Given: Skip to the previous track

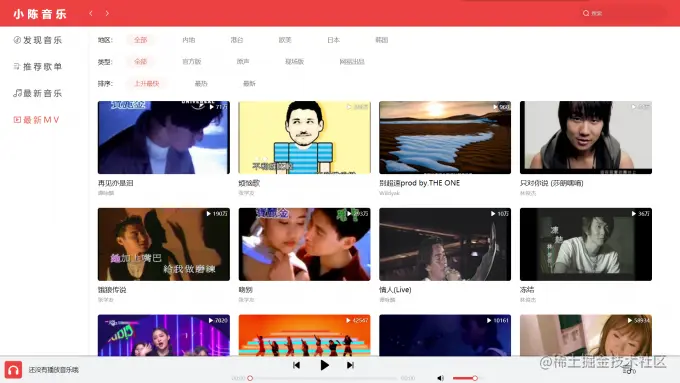Looking at the screenshot, I should (x=296, y=365).
